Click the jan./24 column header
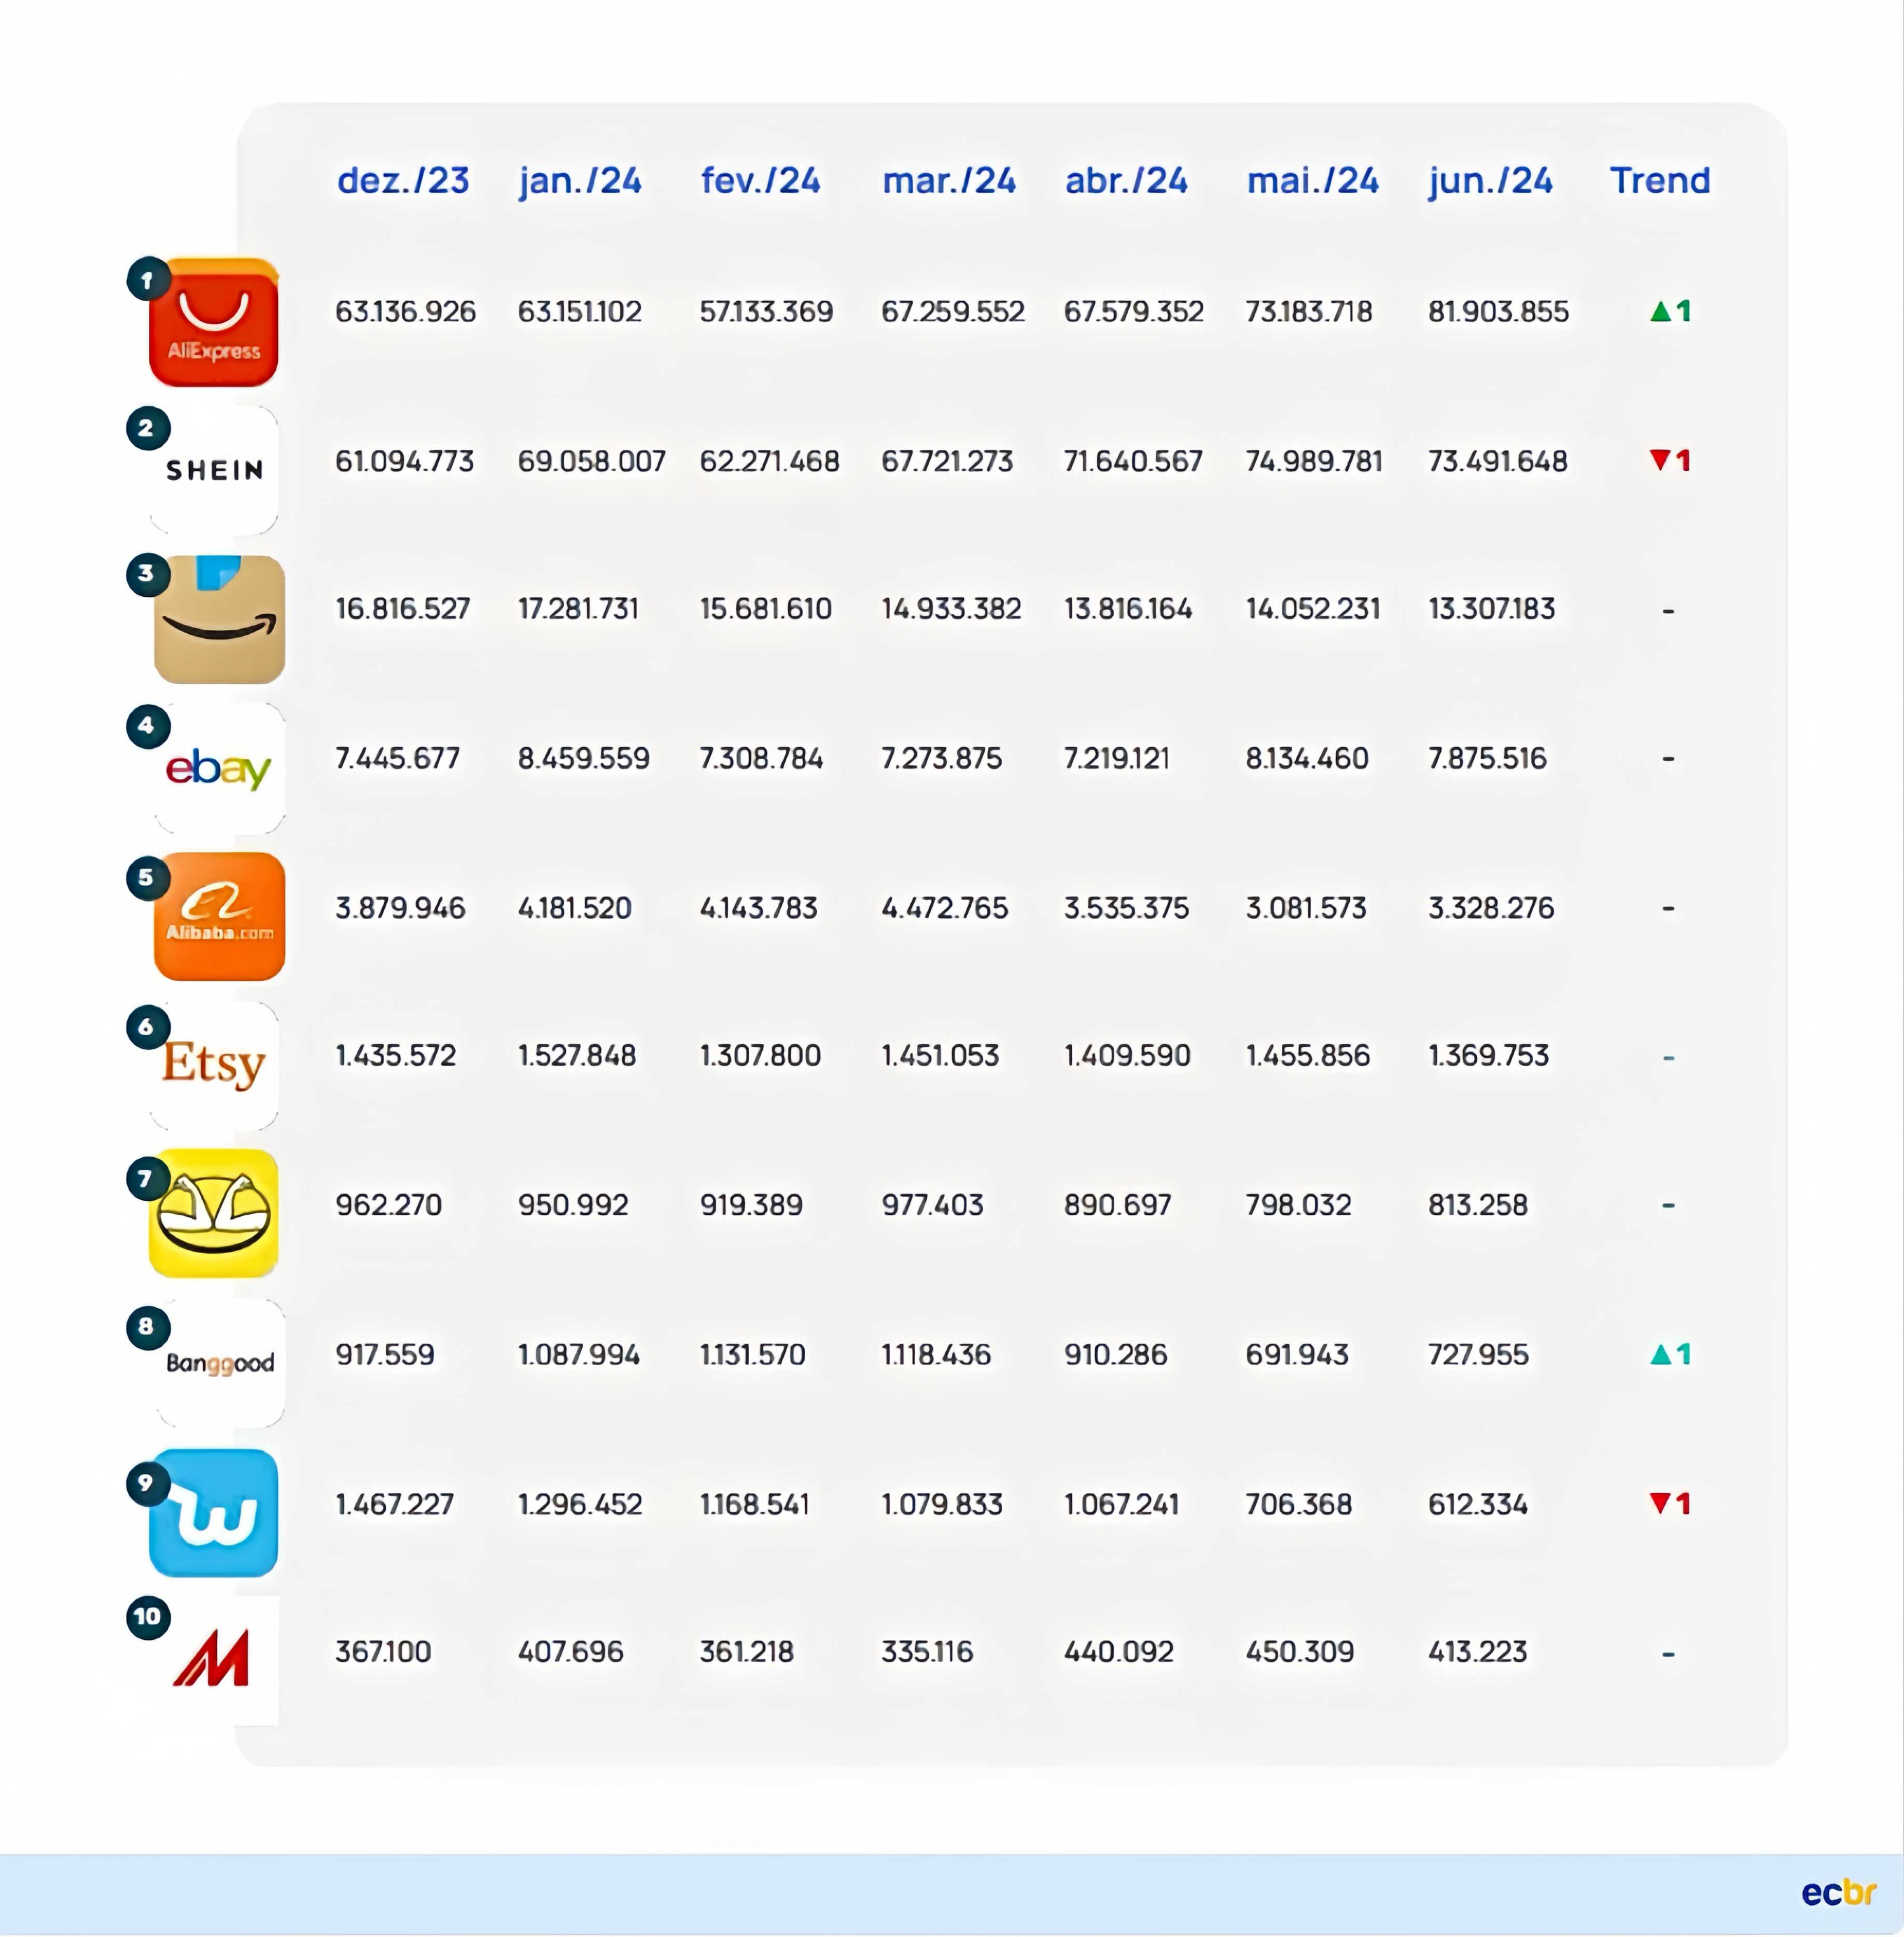Image resolution: width=1904 pixels, height=1937 pixels. pos(580,181)
